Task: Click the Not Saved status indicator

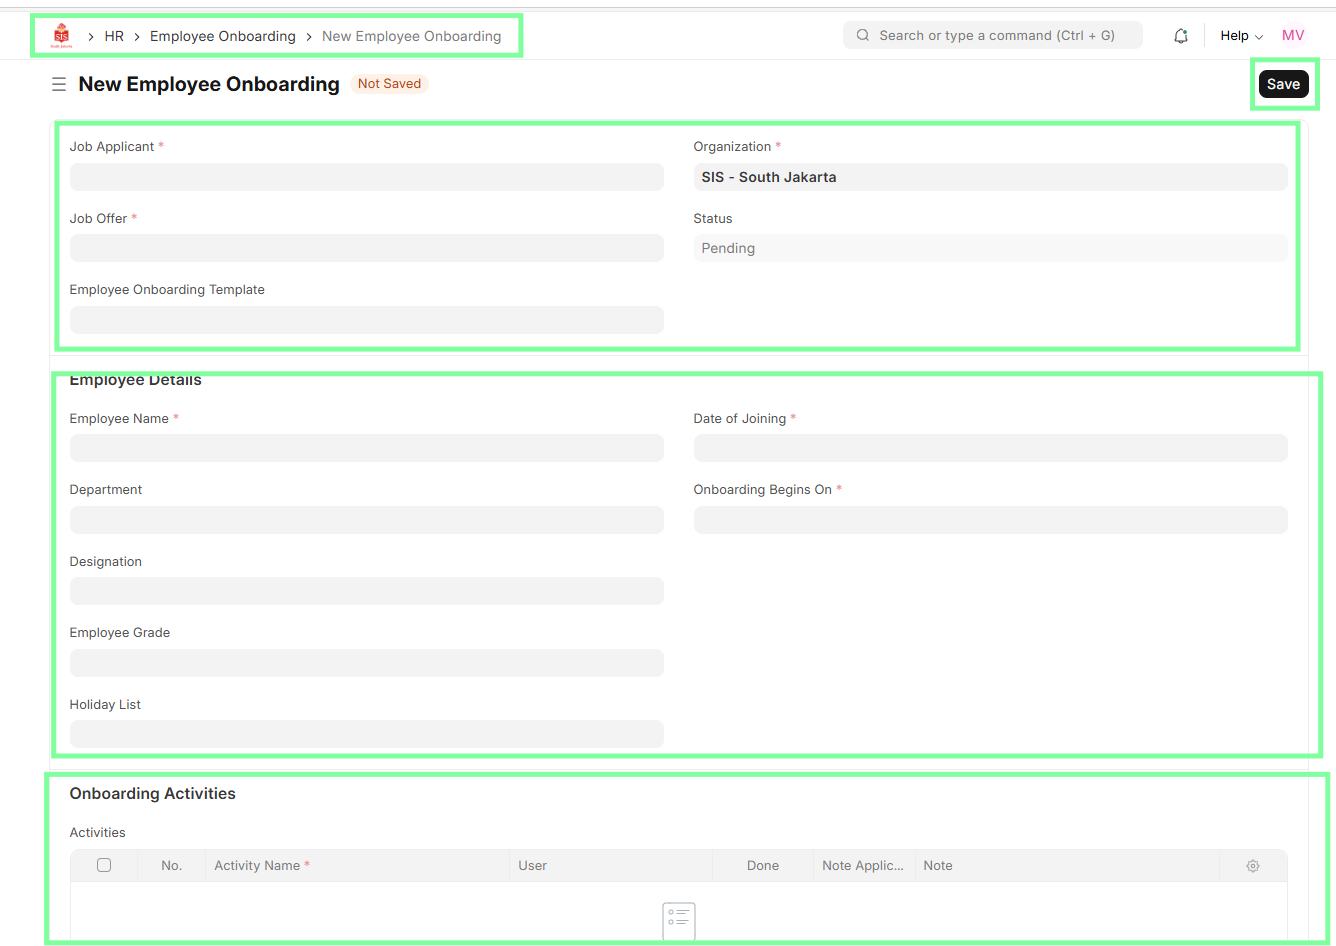Action: pos(389,84)
